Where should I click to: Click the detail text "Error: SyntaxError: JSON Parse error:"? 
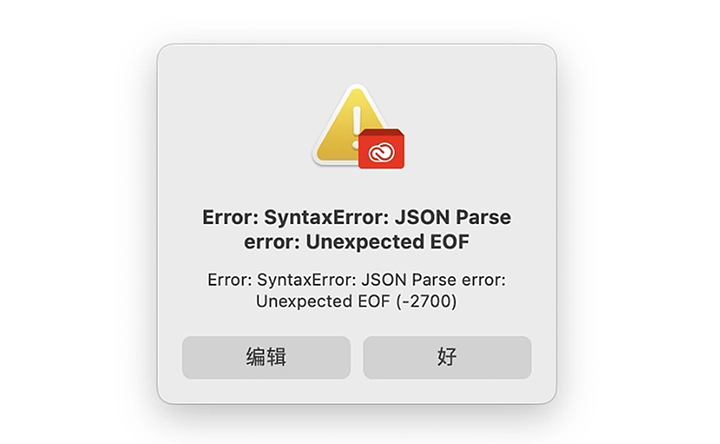[357, 280]
